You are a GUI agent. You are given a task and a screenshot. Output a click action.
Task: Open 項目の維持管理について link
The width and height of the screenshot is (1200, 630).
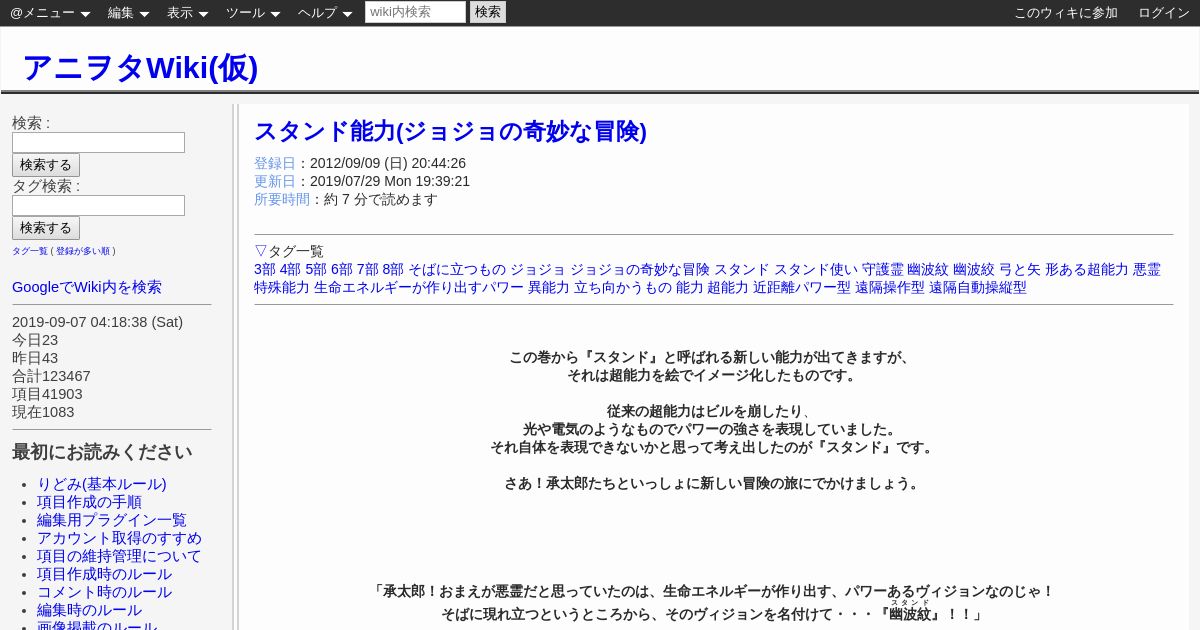(119, 556)
